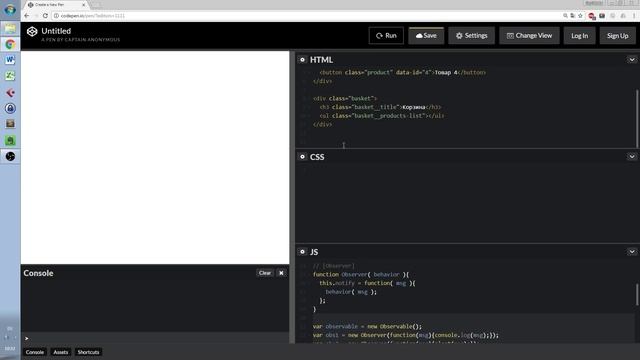640x360 pixels.
Task: Click the translate icon in address bar
Action: coord(573,16)
